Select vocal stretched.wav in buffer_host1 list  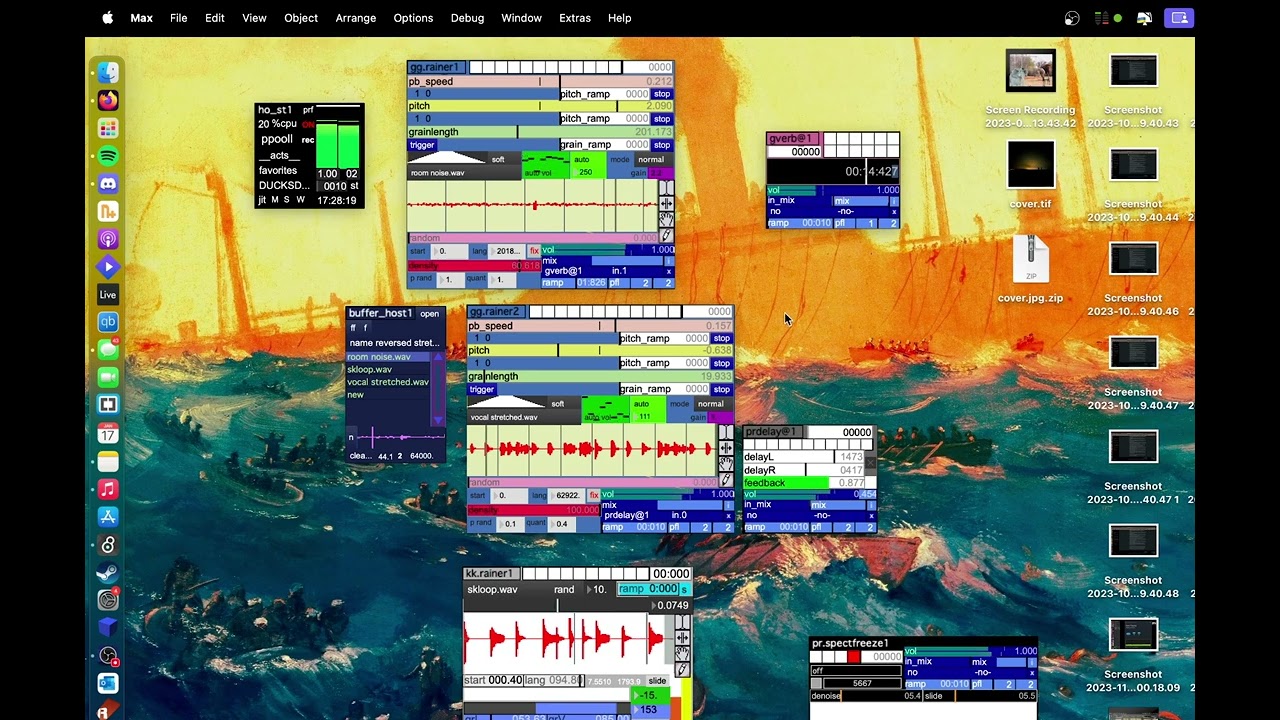pyautogui.click(x=388, y=382)
